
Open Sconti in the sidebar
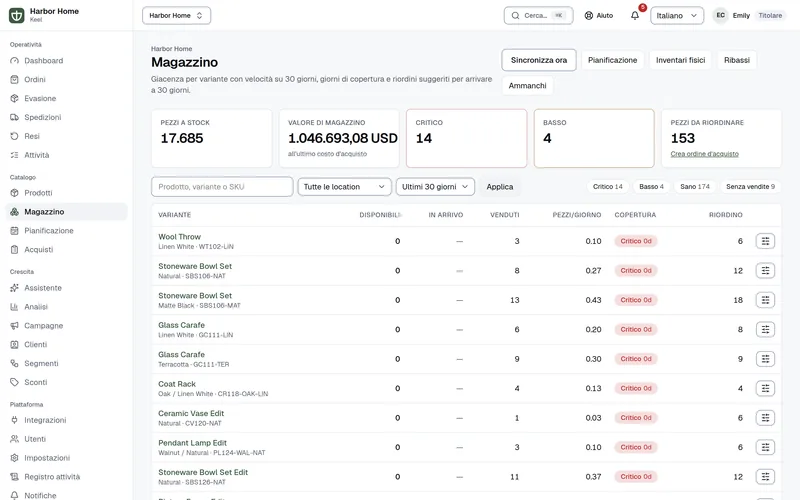click(66, 382)
